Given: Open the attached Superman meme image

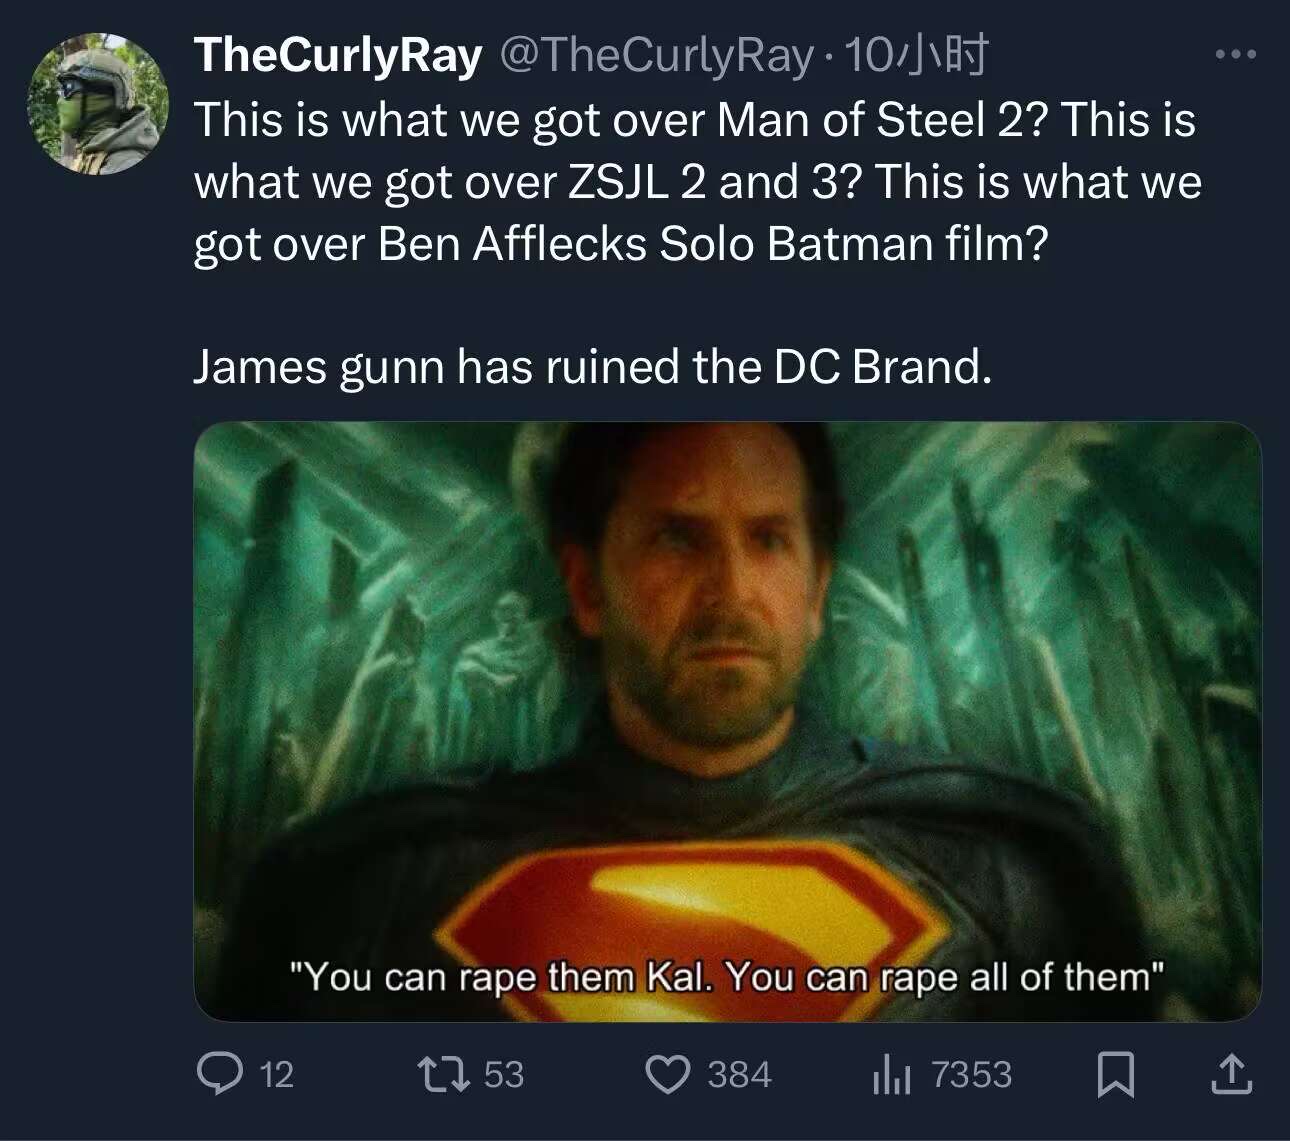Looking at the screenshot, I should [727, 720].
